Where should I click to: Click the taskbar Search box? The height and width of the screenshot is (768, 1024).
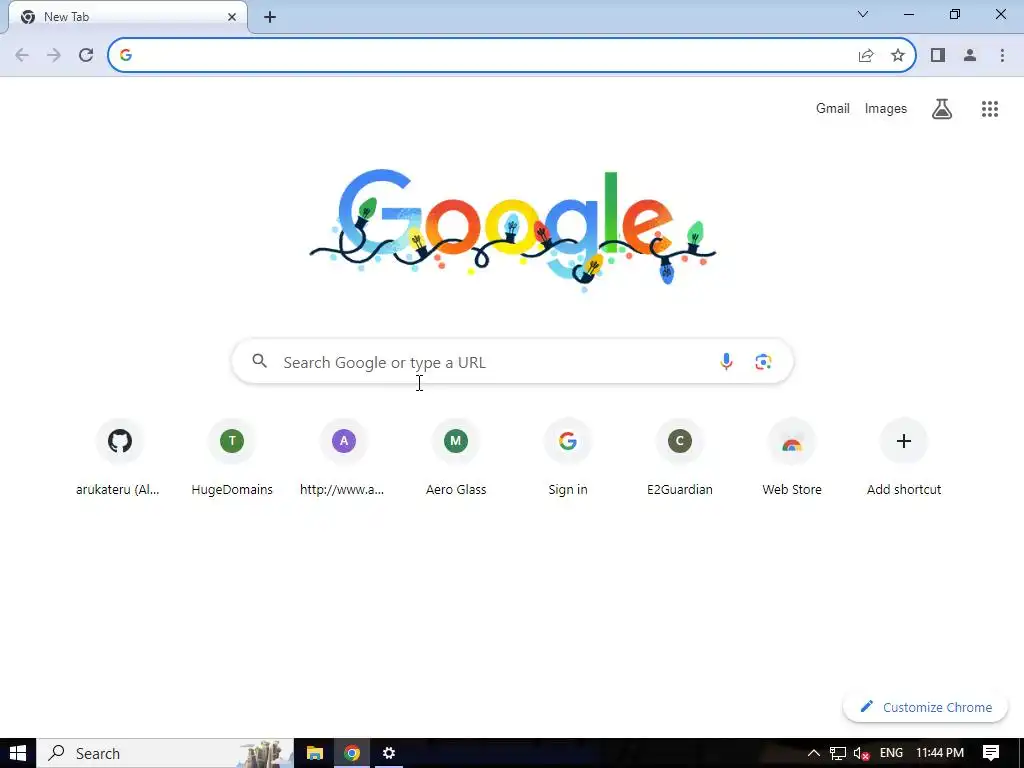[165, 753]
